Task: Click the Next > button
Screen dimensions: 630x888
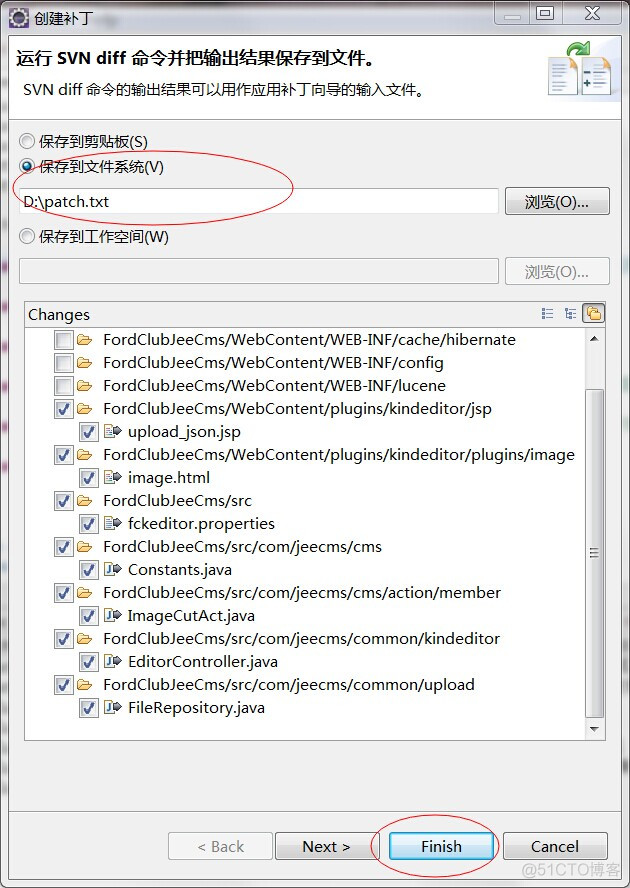Action: click(x=326, y=846)
